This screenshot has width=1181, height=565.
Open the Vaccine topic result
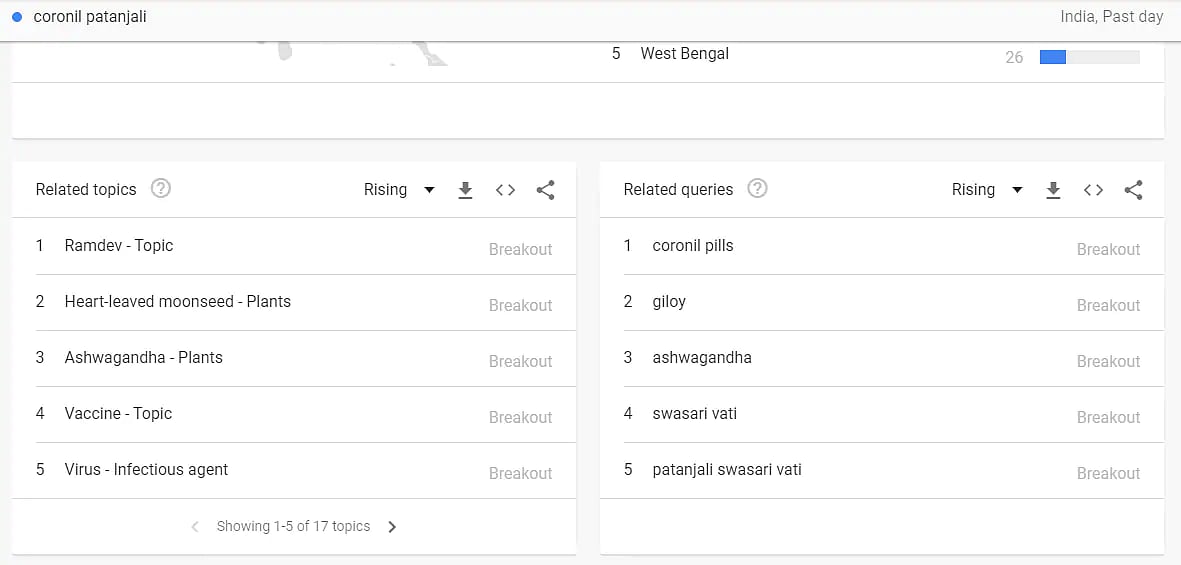click(118, 414)
